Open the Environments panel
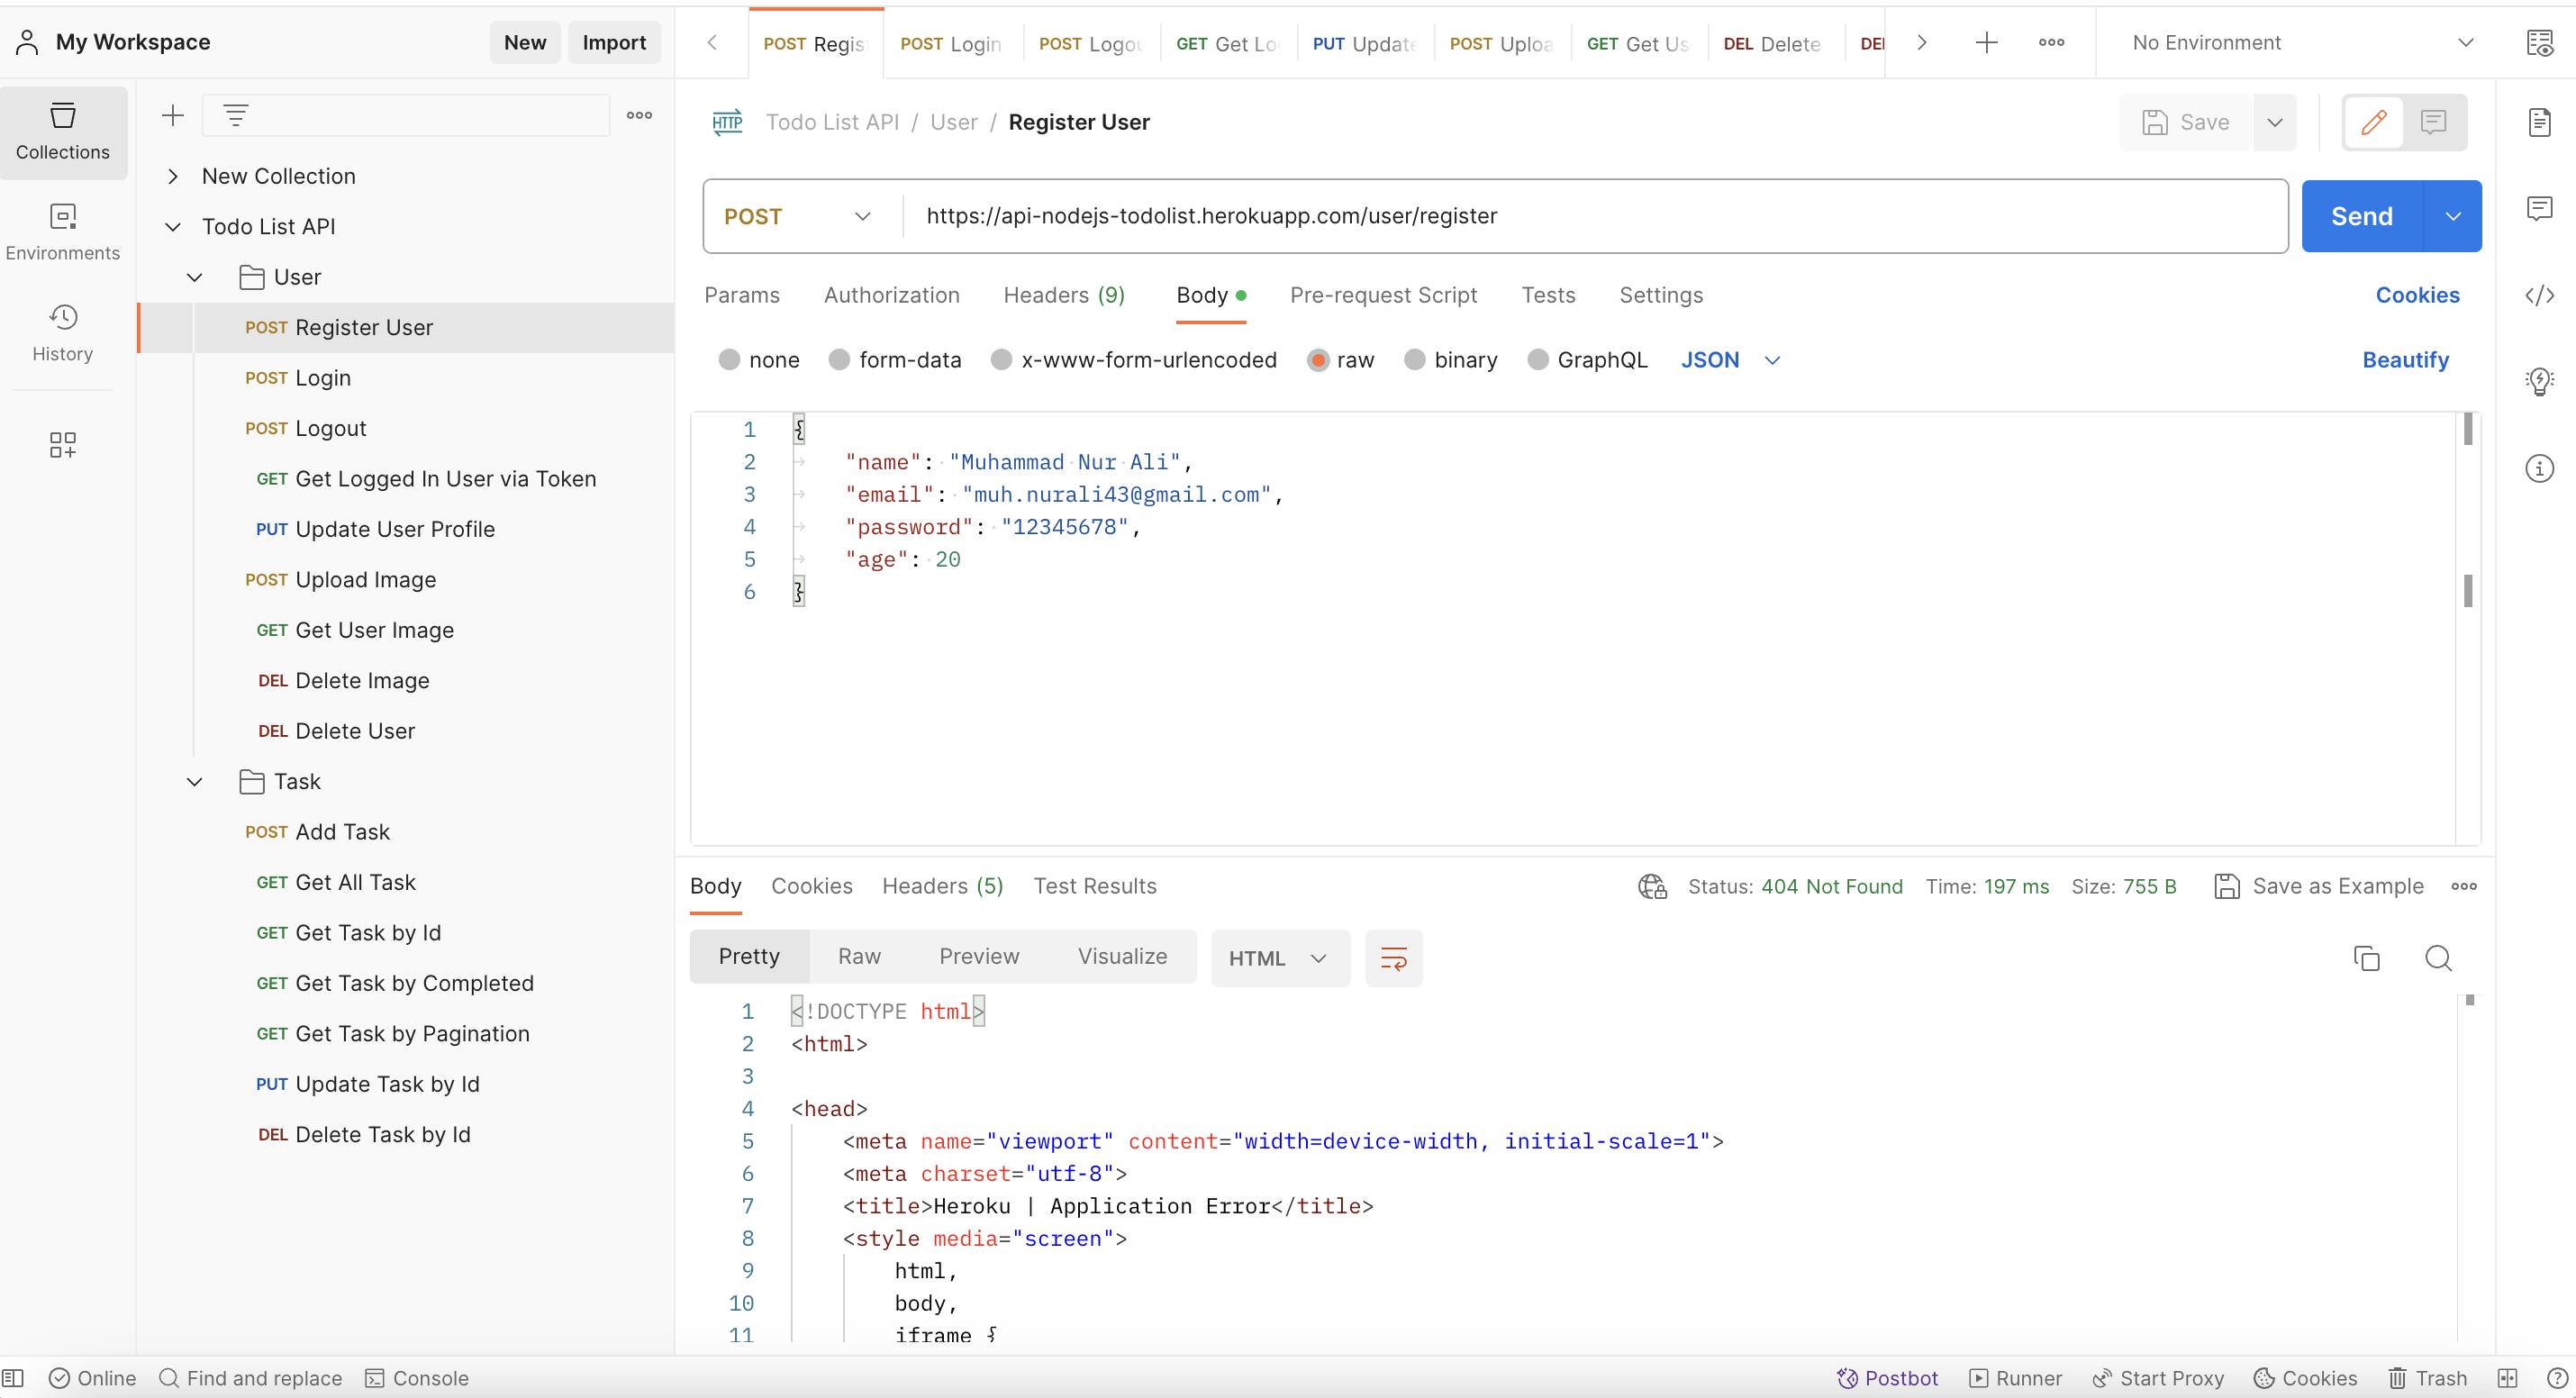Screen dimensions: 2576x1398 [x=63, y=231]
